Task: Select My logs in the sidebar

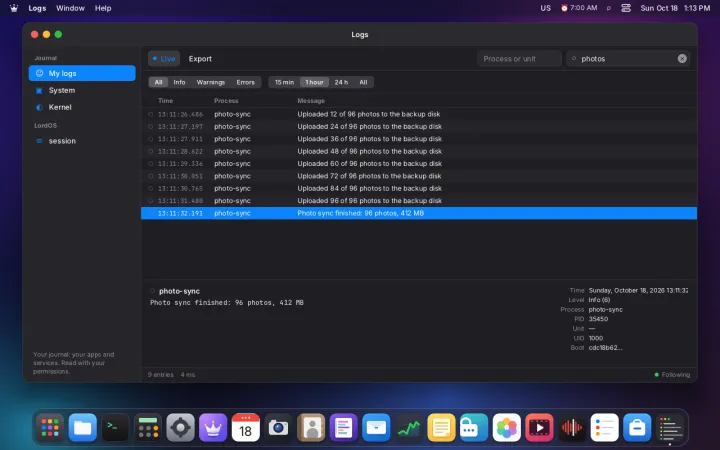Action: click(x=82, y=73)
